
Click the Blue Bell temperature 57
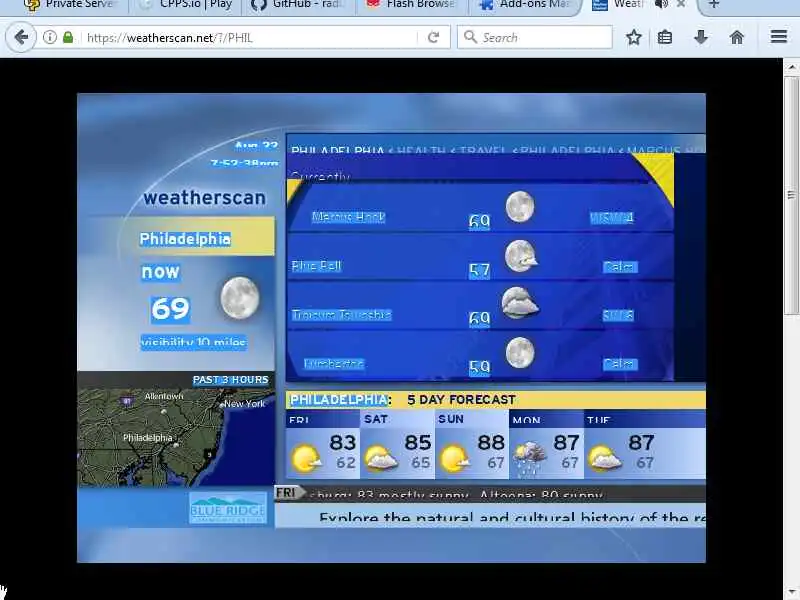(479, 270)
